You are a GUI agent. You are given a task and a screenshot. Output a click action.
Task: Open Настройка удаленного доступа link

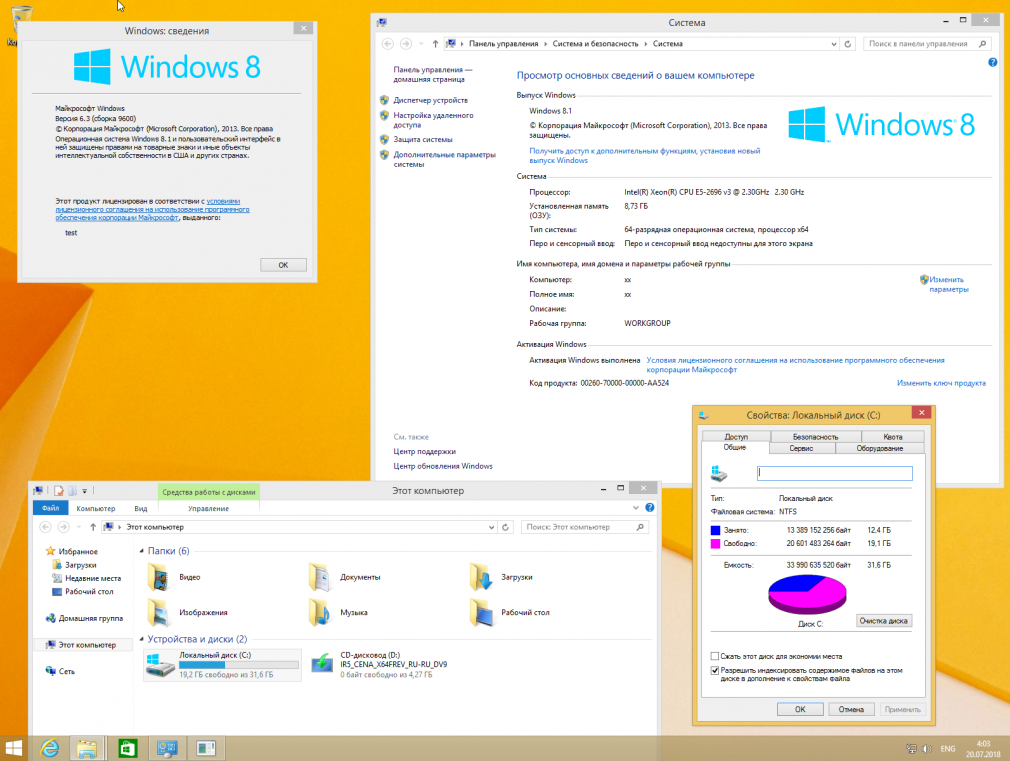(x=434, y=120)
